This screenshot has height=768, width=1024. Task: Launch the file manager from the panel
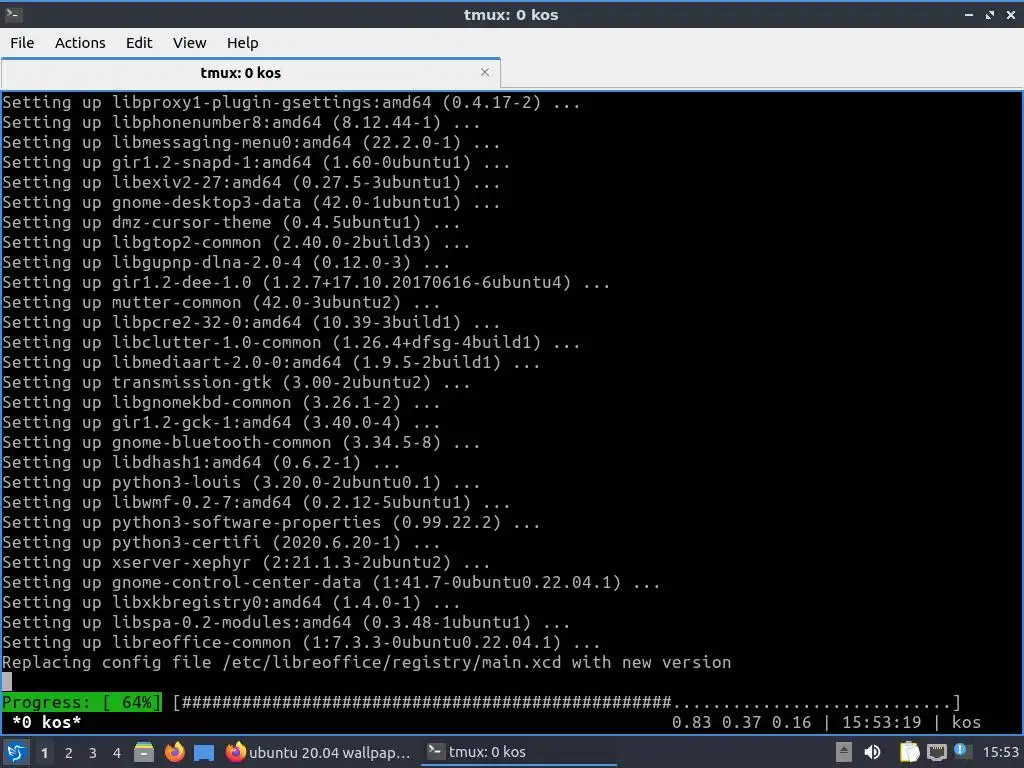point(144,752)
